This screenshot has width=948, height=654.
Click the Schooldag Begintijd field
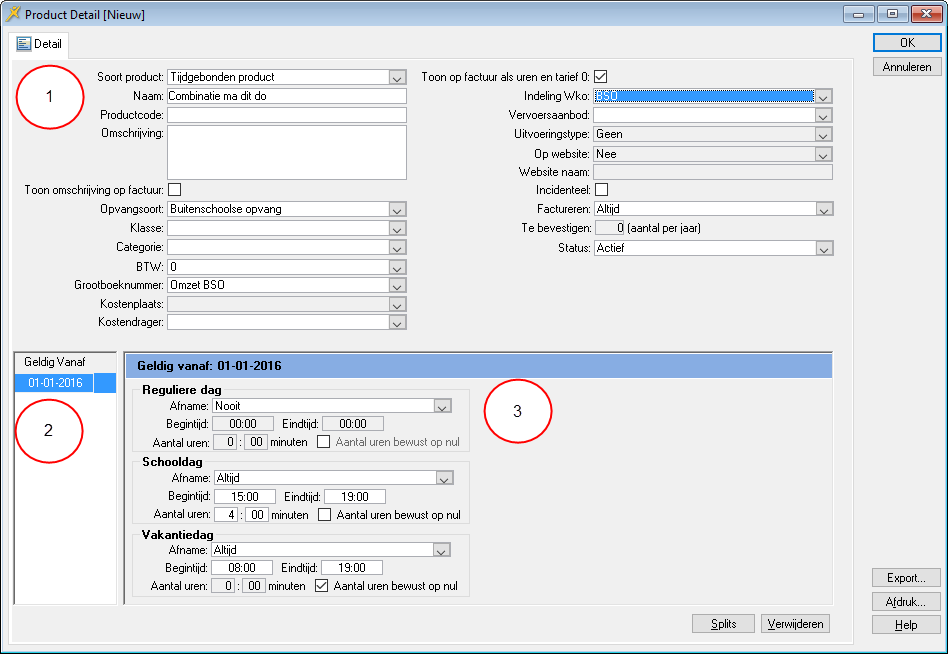click(x=245, y=496)
